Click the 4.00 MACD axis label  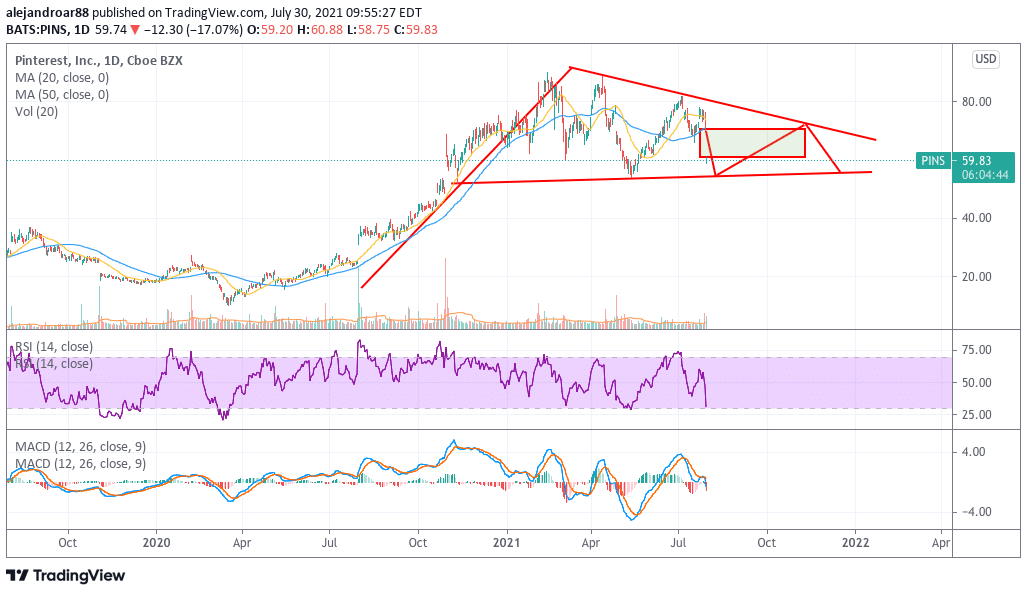click(973, 452)
